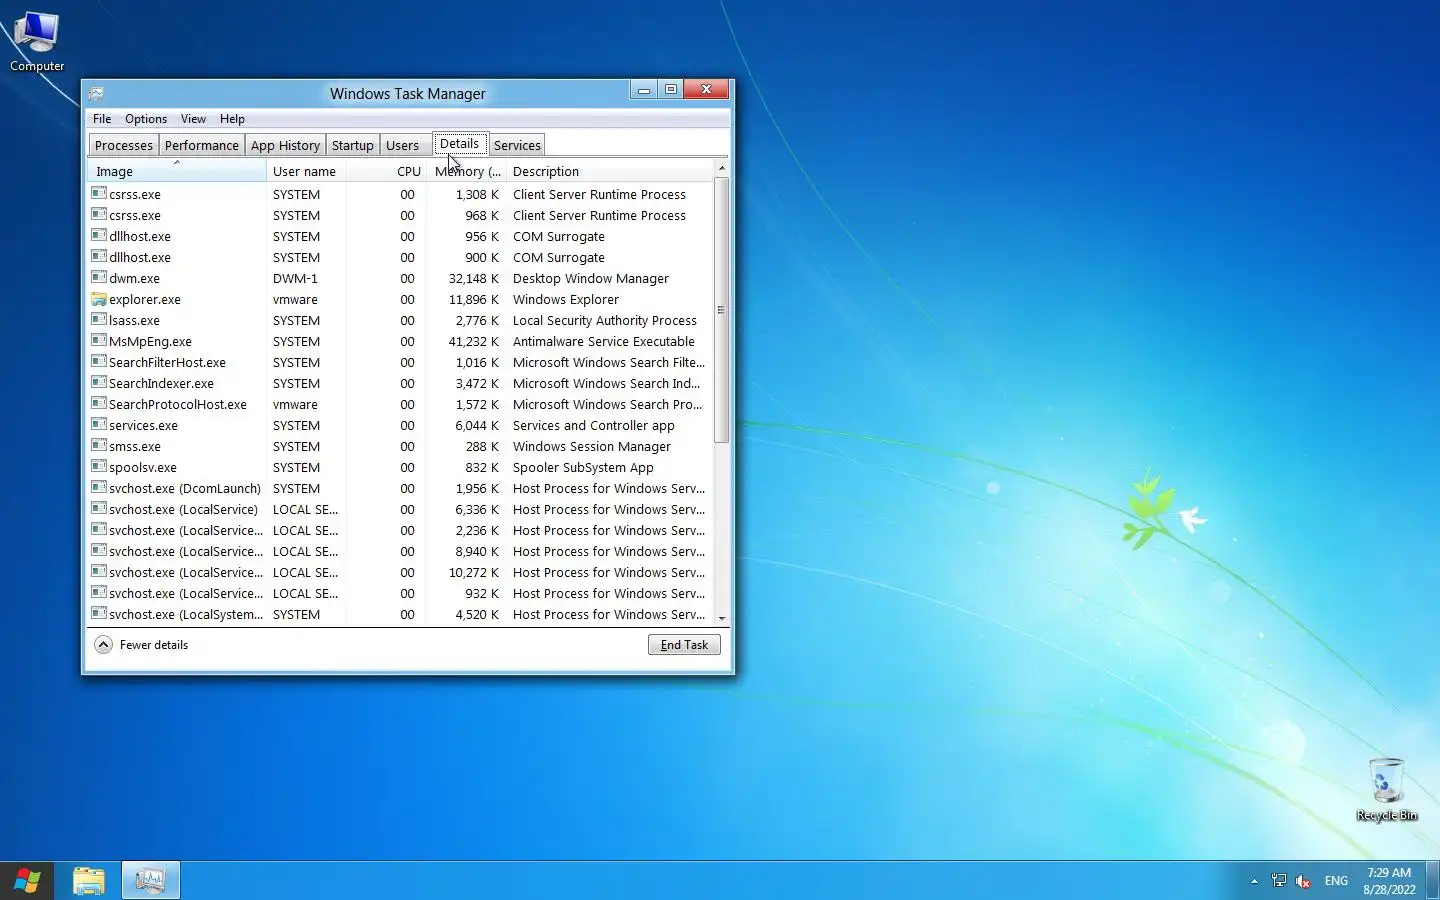Switch to the Services tab

pos(517,145)
